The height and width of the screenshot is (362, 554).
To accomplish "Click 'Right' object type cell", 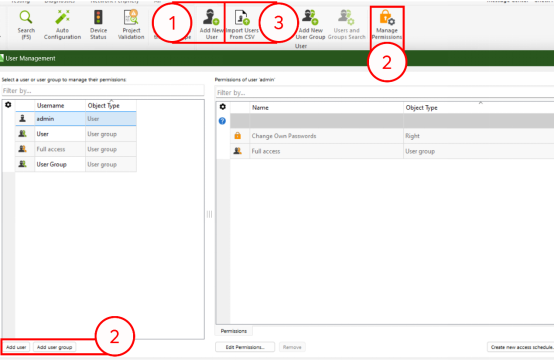I will pyautogui.click(x=479, y=136).
